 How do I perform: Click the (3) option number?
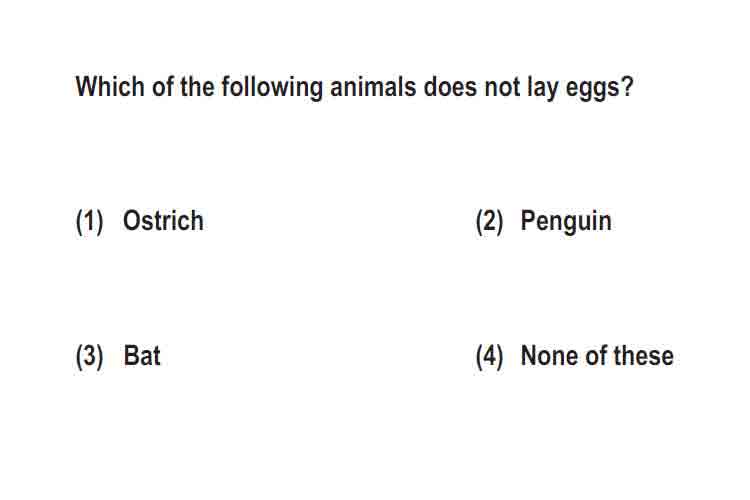89,357
